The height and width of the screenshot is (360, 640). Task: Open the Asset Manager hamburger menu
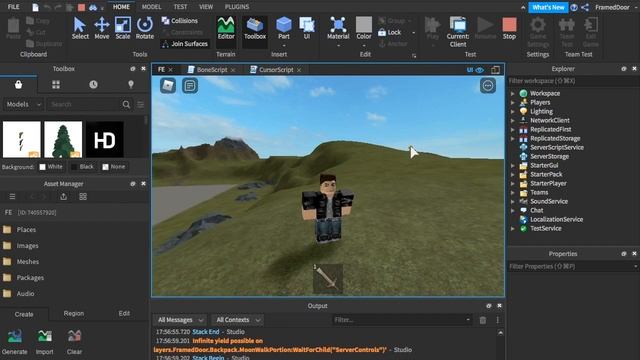[x=12, y=197]
